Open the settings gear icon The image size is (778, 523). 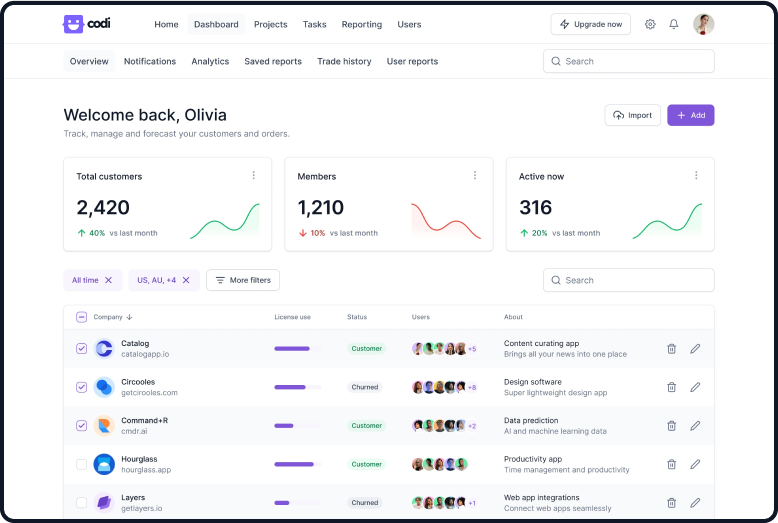click(x=650, y=24)
